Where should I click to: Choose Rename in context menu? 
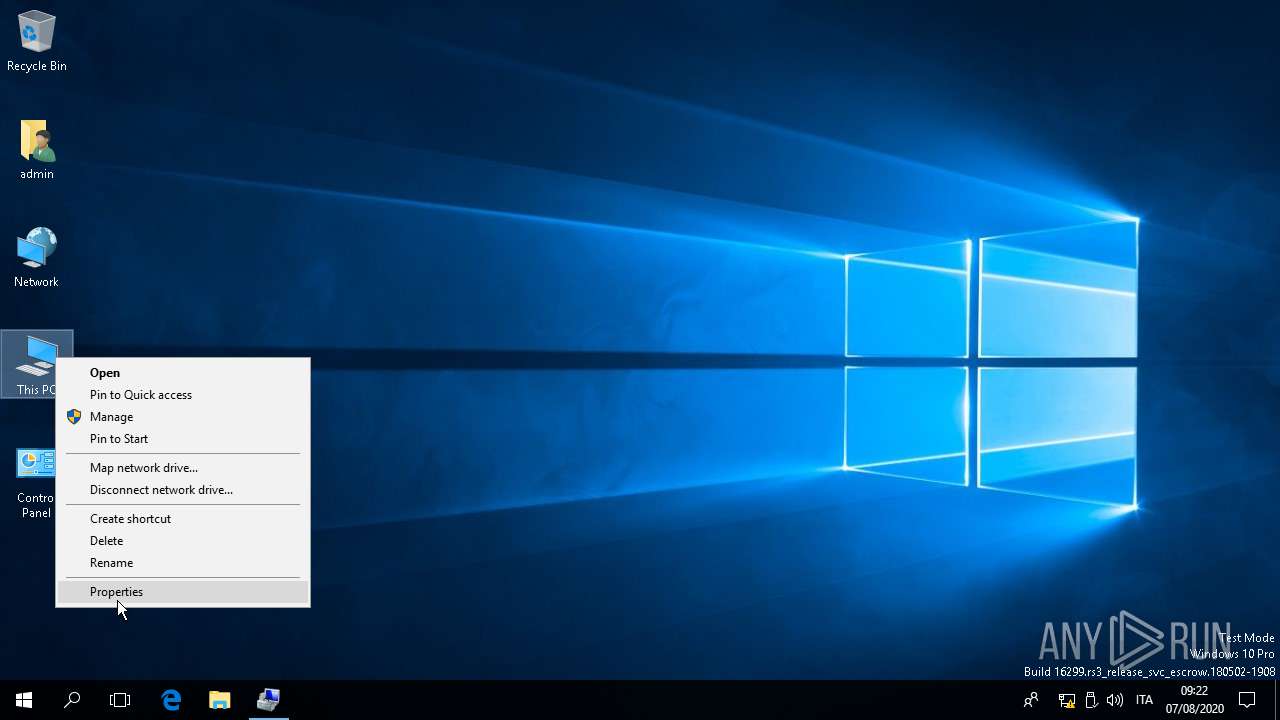tap(183, 563)
